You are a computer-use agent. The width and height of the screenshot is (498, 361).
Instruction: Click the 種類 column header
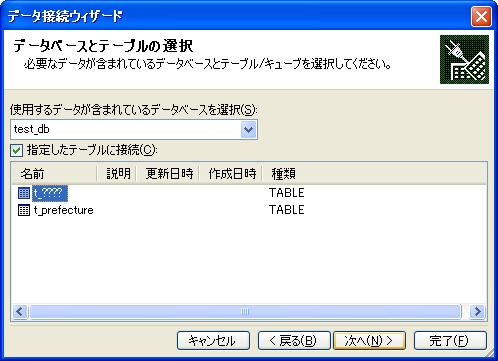click(x=283, y=174)
